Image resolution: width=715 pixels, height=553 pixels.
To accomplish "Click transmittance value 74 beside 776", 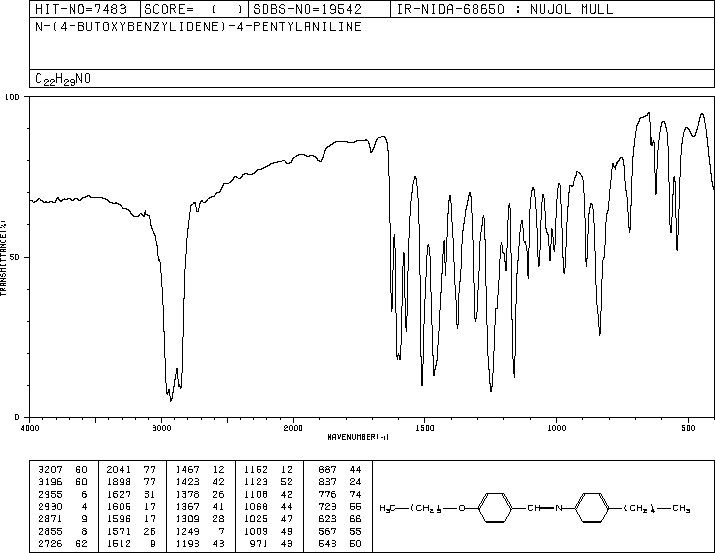I will click(x=355, y=494).
